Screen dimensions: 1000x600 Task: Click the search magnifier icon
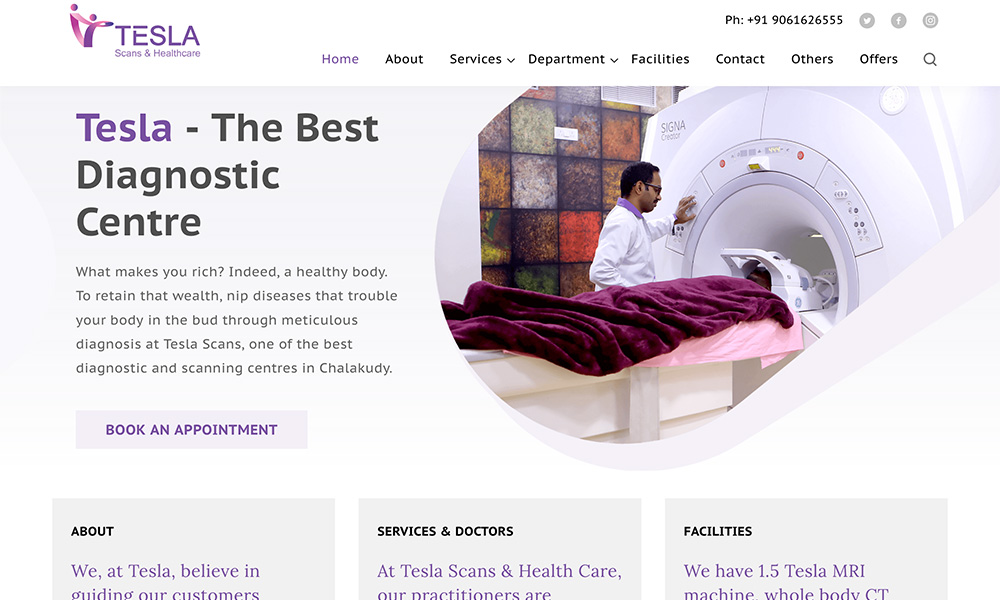[930, 59]
